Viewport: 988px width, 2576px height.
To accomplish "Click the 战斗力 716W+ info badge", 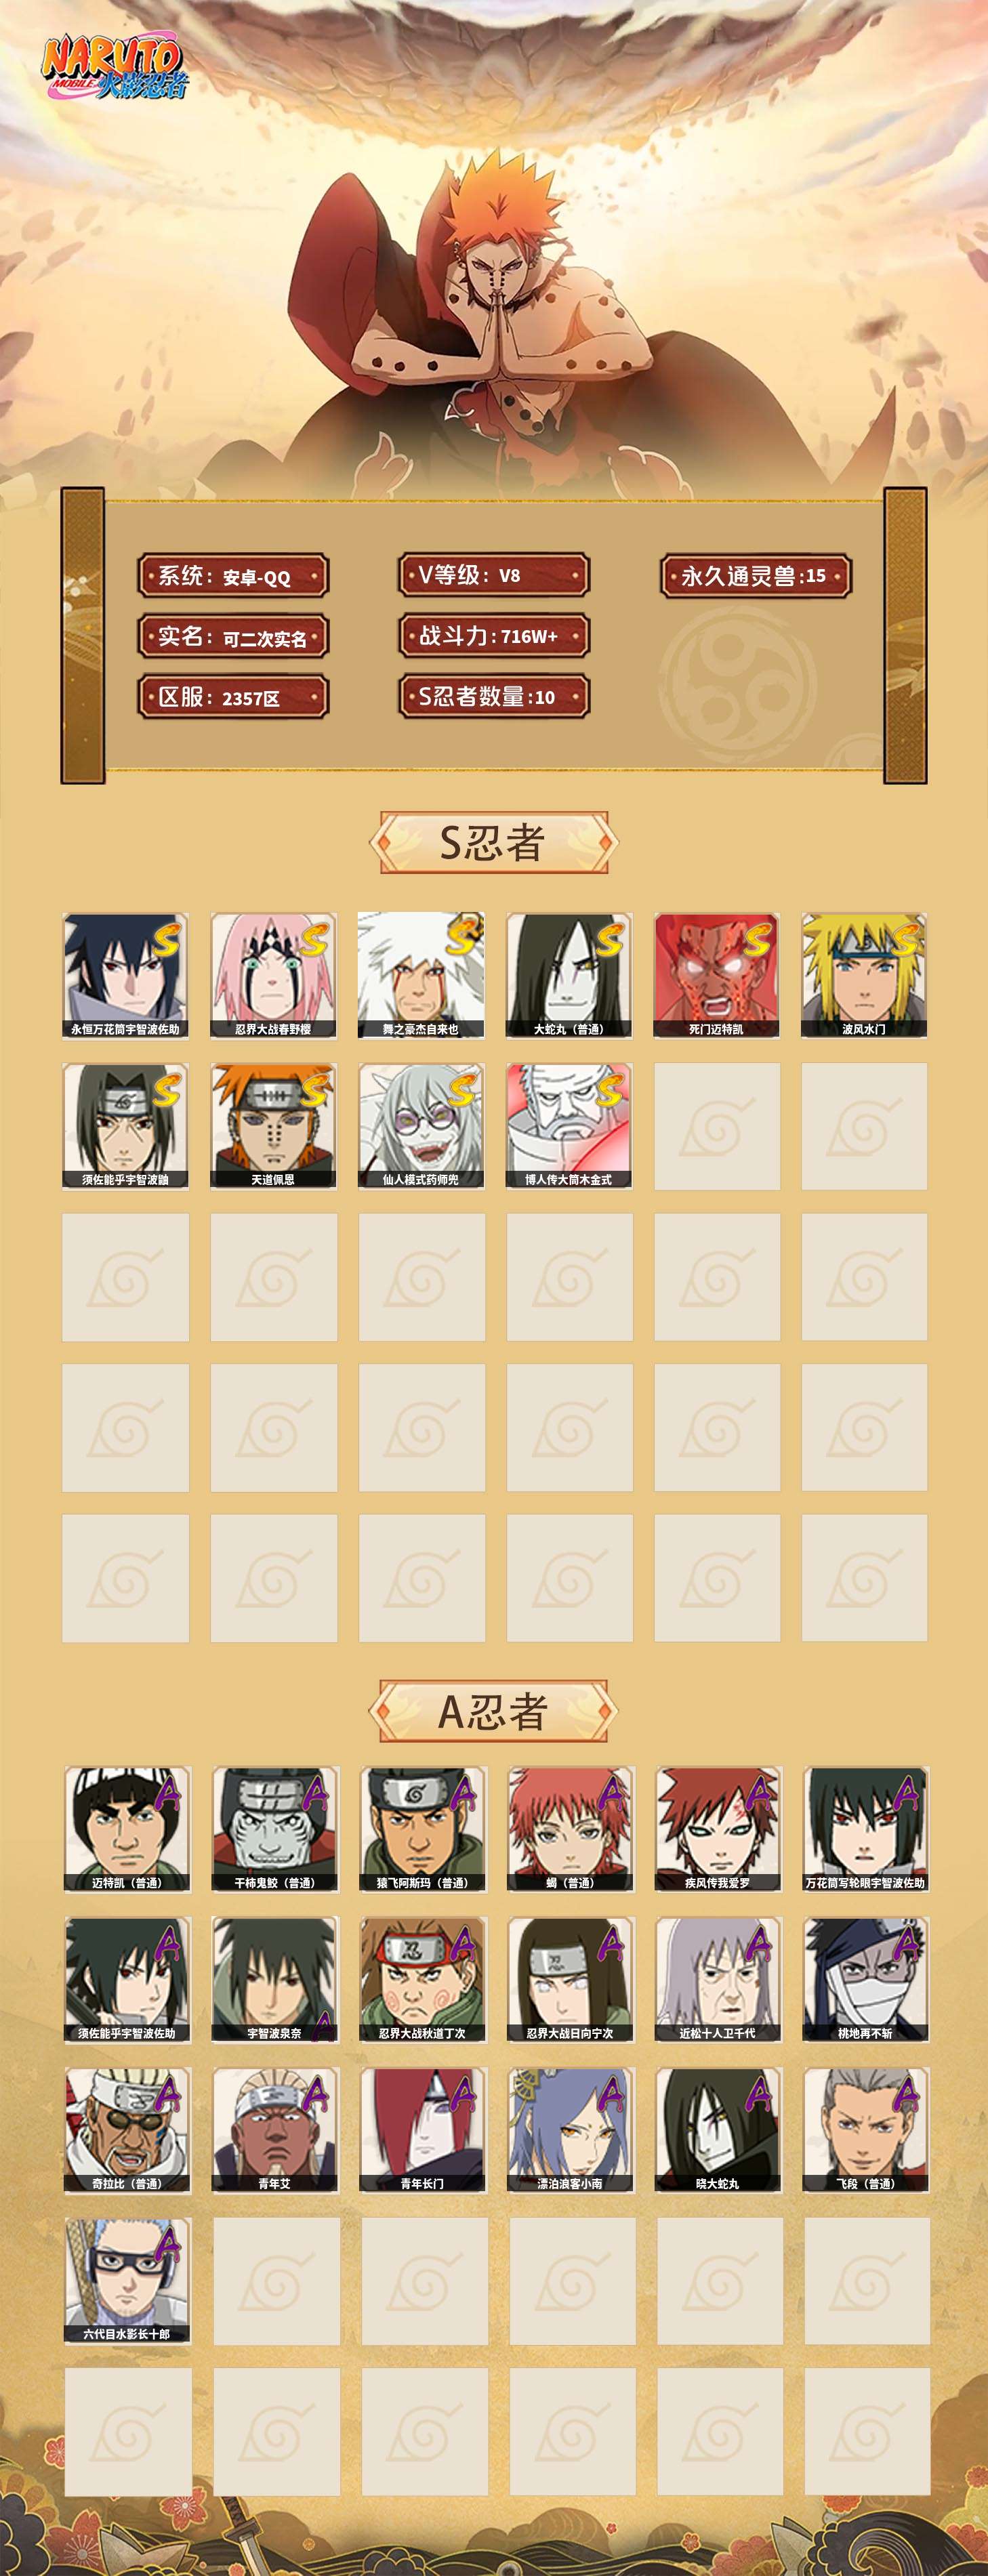I will pyautogui.click(x=494, y=636).
